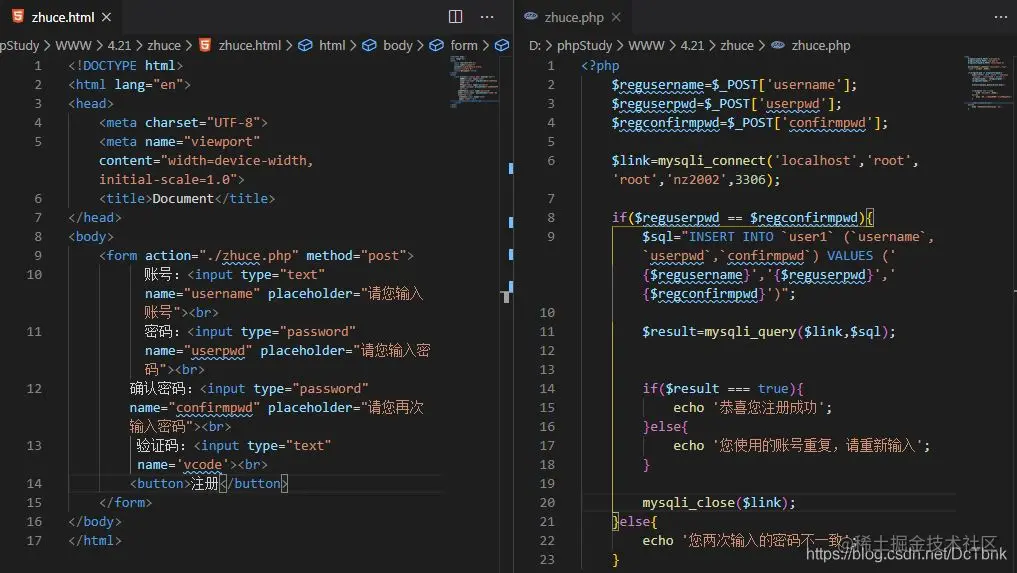Click the '</form>' closing tag
This screenshot has height=573, width=1017.
125,502
